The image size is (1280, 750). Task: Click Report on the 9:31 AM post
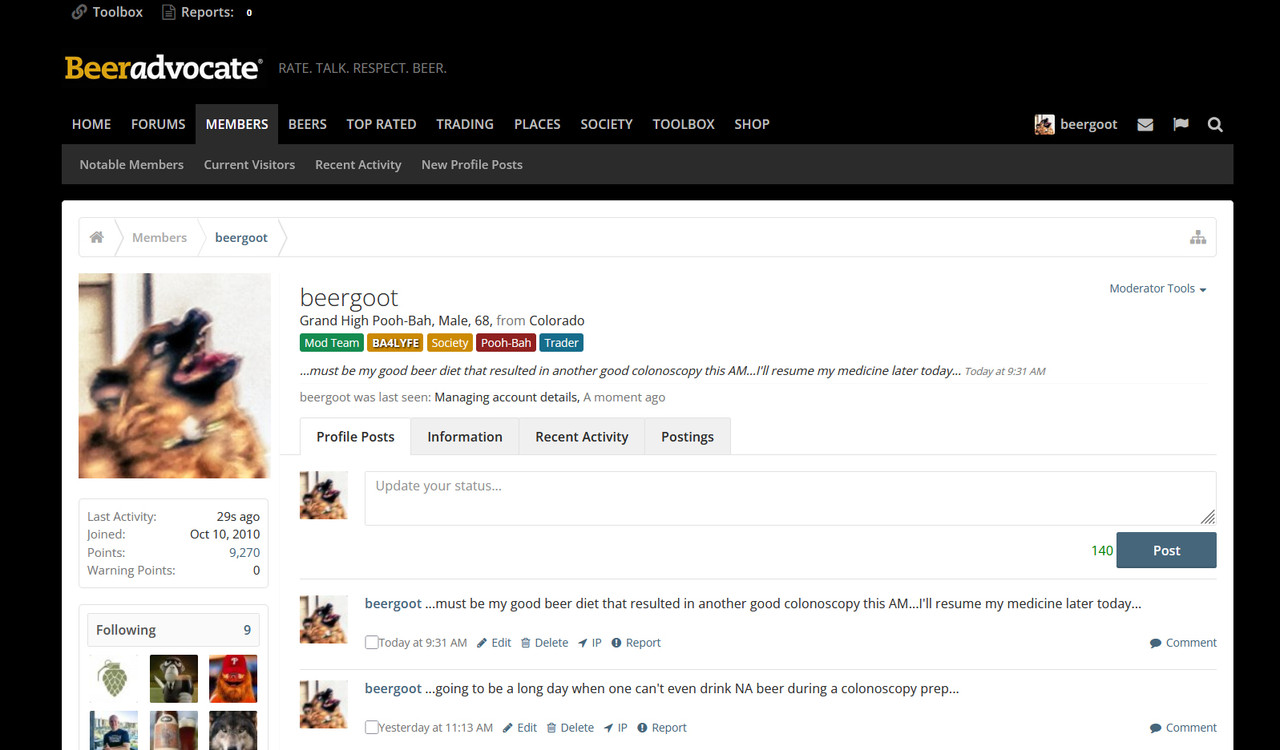click(636, 643)
